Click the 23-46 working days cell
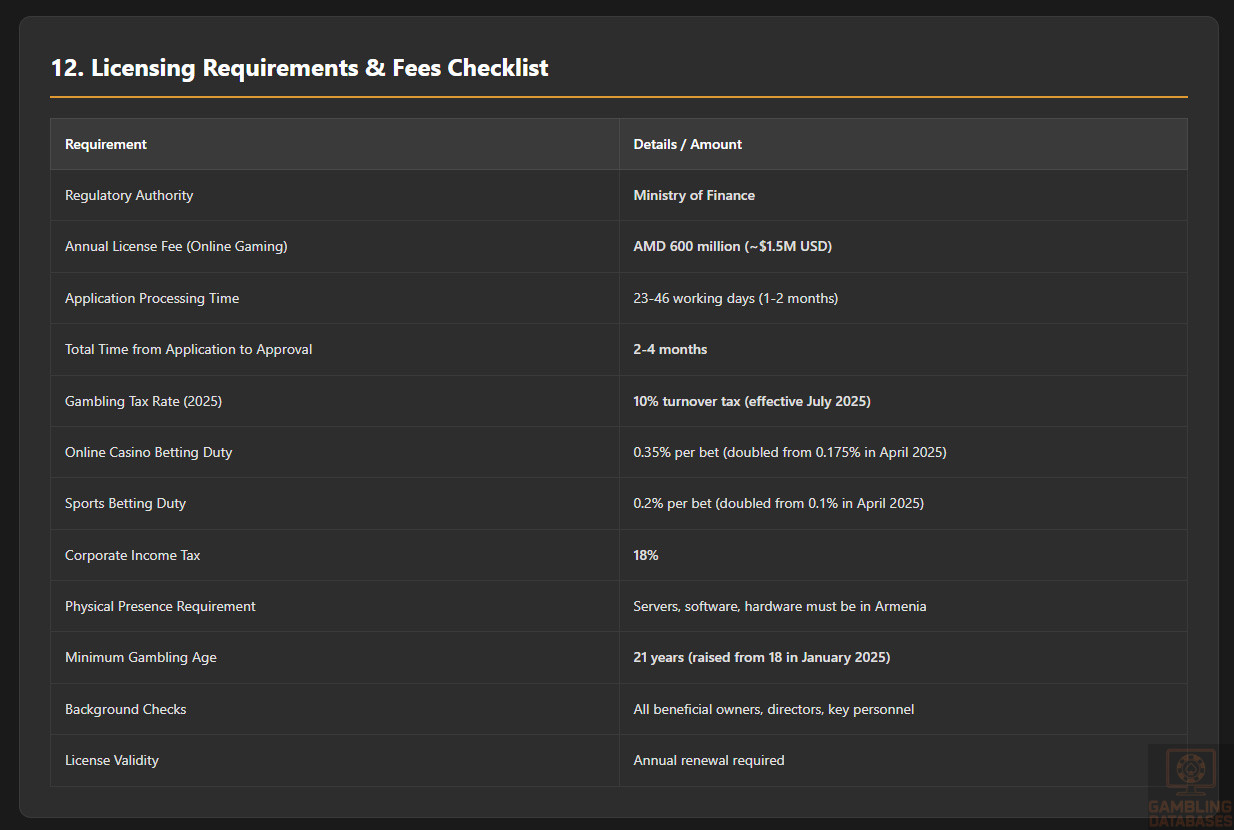1234x830 pixels. point(735,298)
